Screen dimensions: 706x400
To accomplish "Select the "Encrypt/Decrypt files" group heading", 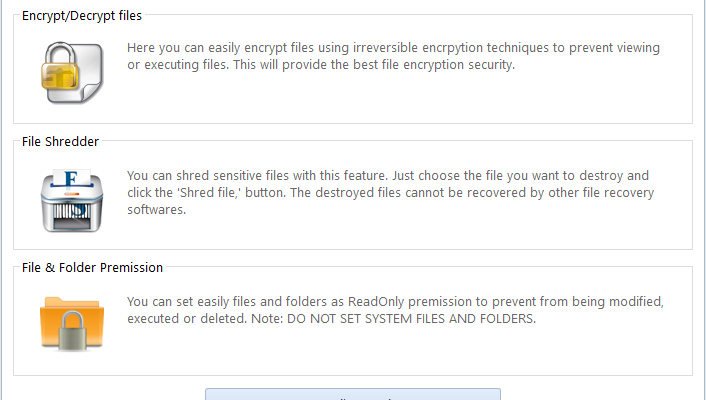I will [82, 15].
